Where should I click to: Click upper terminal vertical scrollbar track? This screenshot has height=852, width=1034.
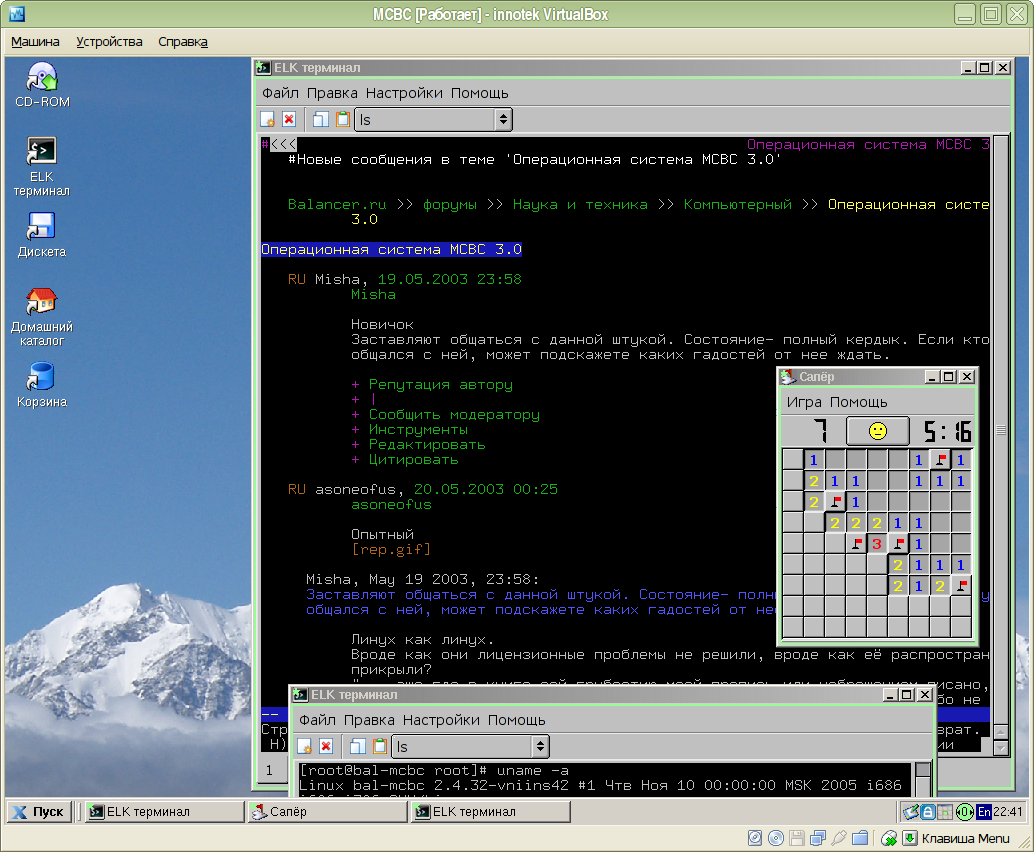click(1000, 429)
